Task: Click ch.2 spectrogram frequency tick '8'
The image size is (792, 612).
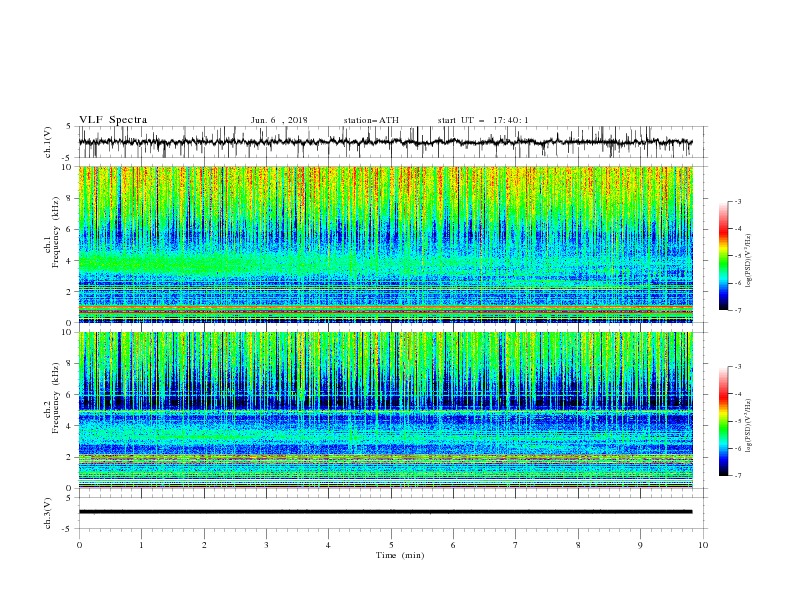Action: pyautogui.click(x=70, y=364)
